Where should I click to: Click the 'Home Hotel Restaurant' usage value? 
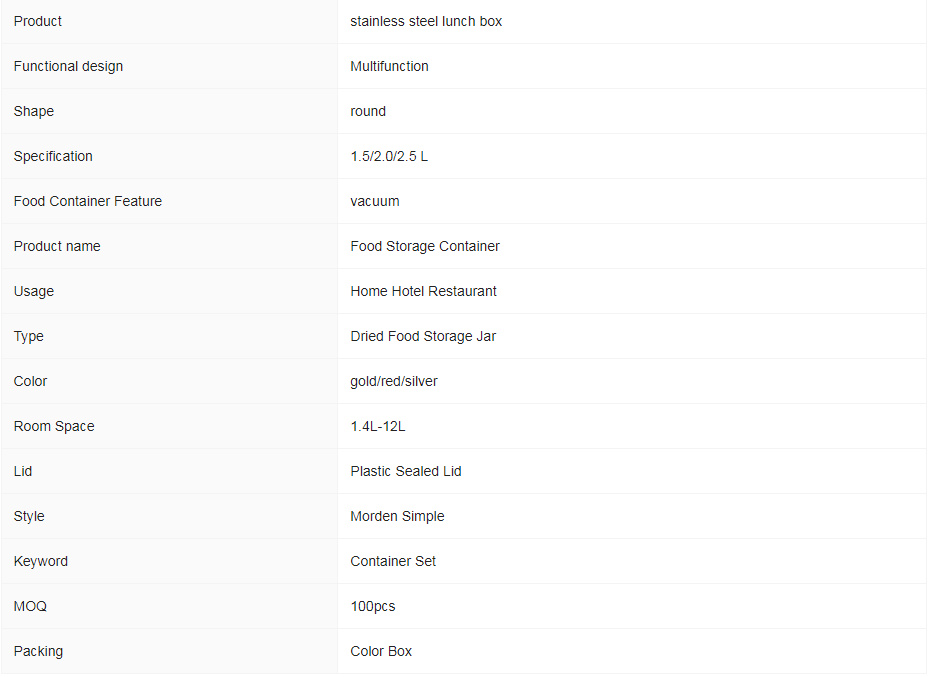pos(423,291)
